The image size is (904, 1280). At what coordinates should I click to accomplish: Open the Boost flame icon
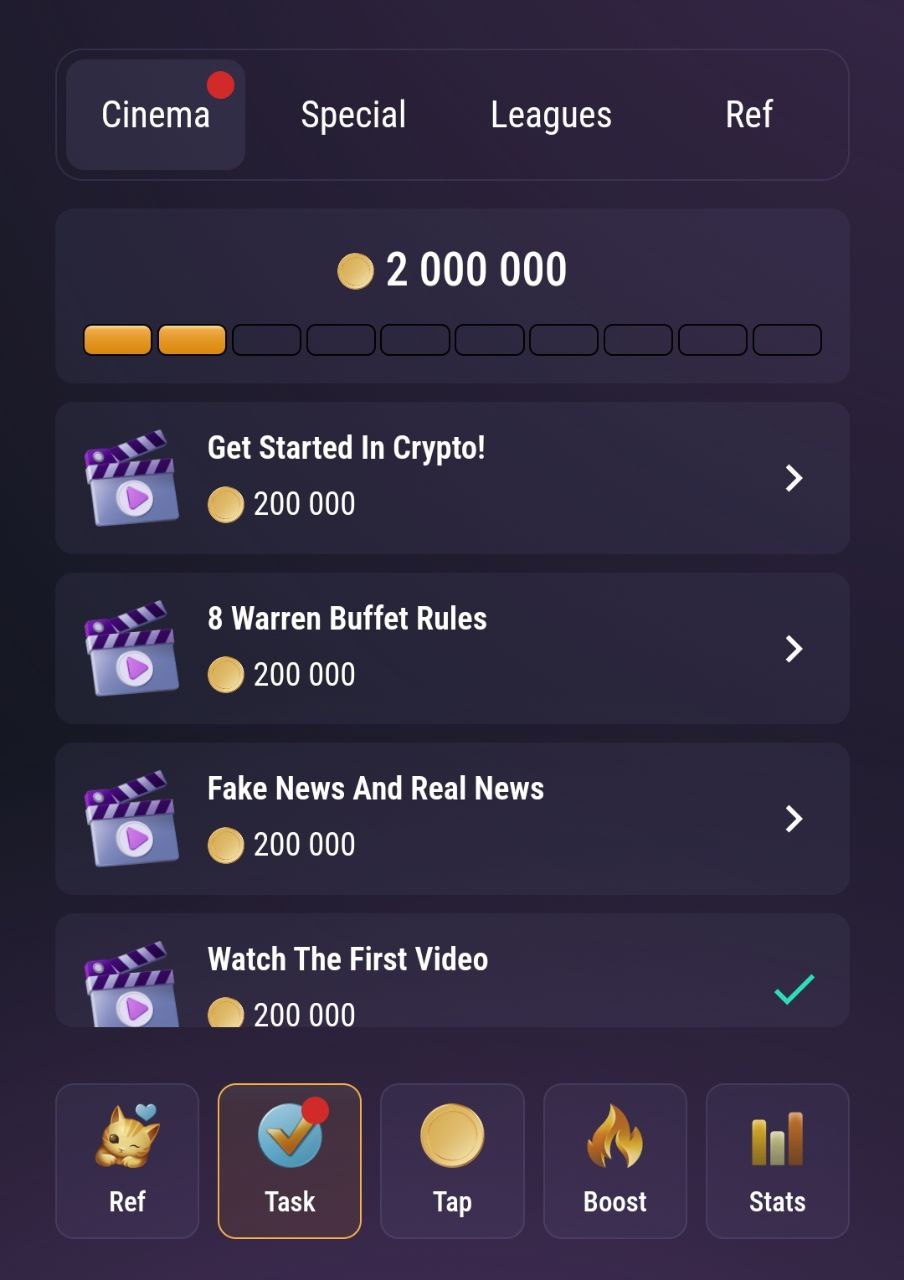(615, 1136)
